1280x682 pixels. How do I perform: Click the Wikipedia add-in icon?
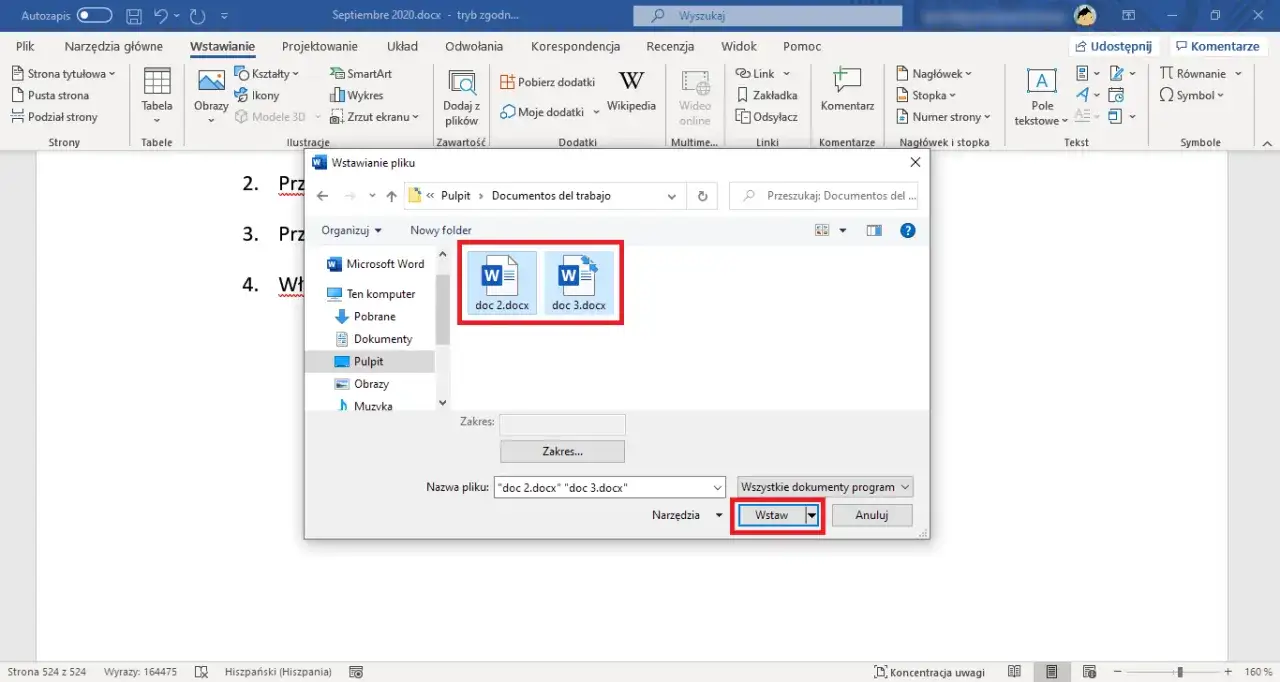coord(631,83)
